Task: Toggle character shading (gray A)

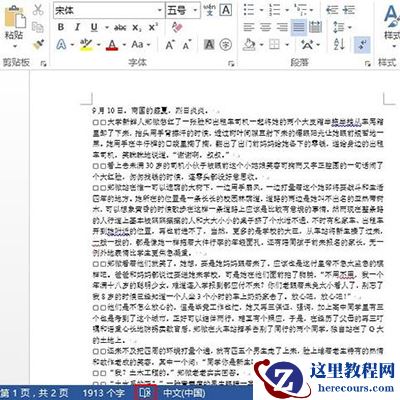Action: coord(209,44)
